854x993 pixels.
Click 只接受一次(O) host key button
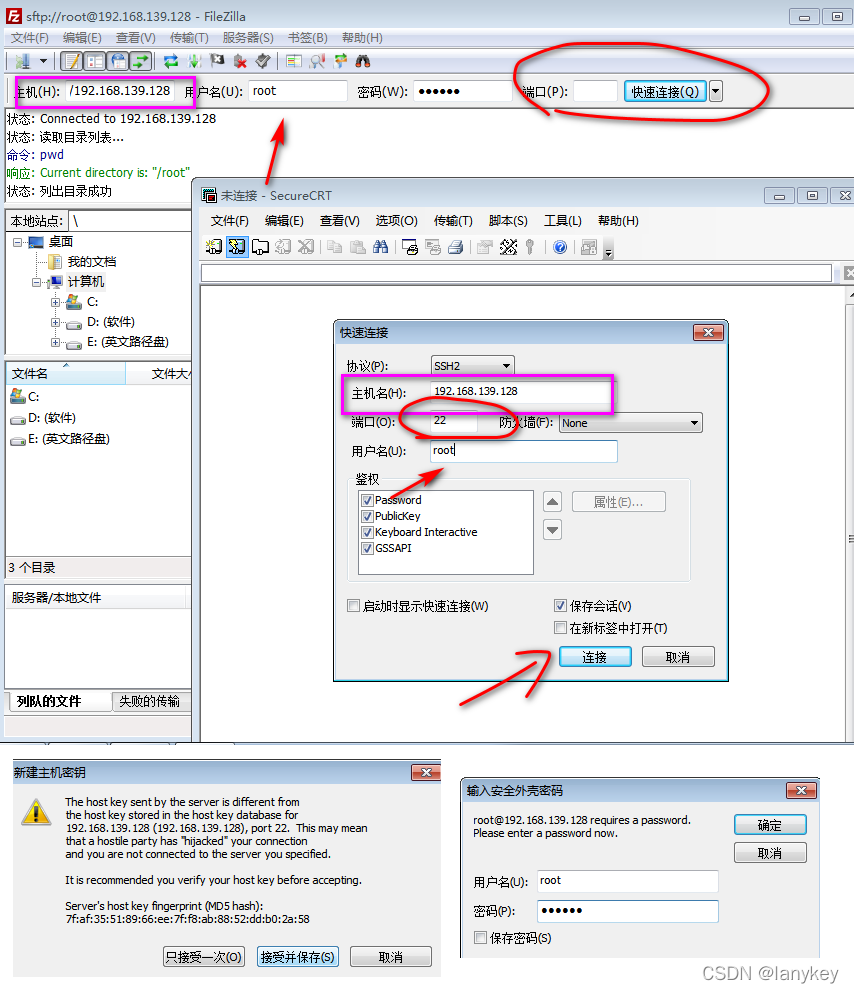203,956
